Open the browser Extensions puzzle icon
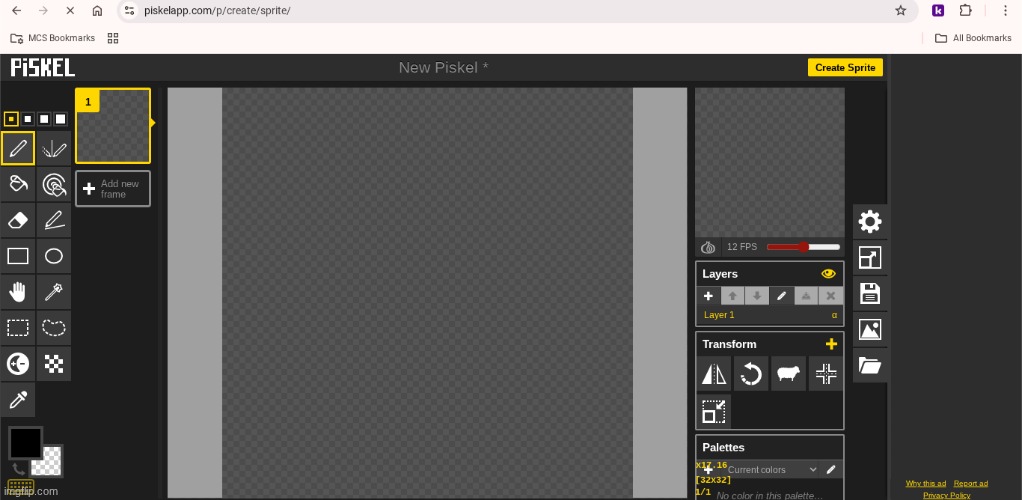 [966, 10]
